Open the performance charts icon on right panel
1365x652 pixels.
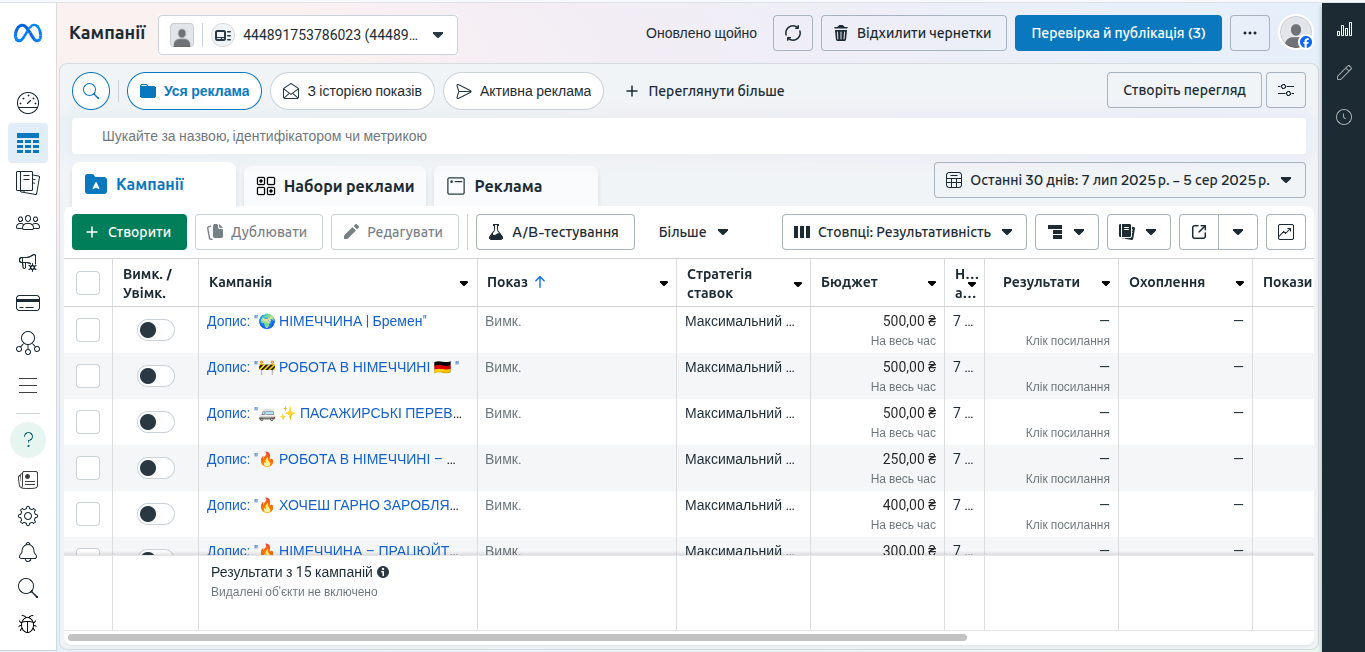(1344, 30)
